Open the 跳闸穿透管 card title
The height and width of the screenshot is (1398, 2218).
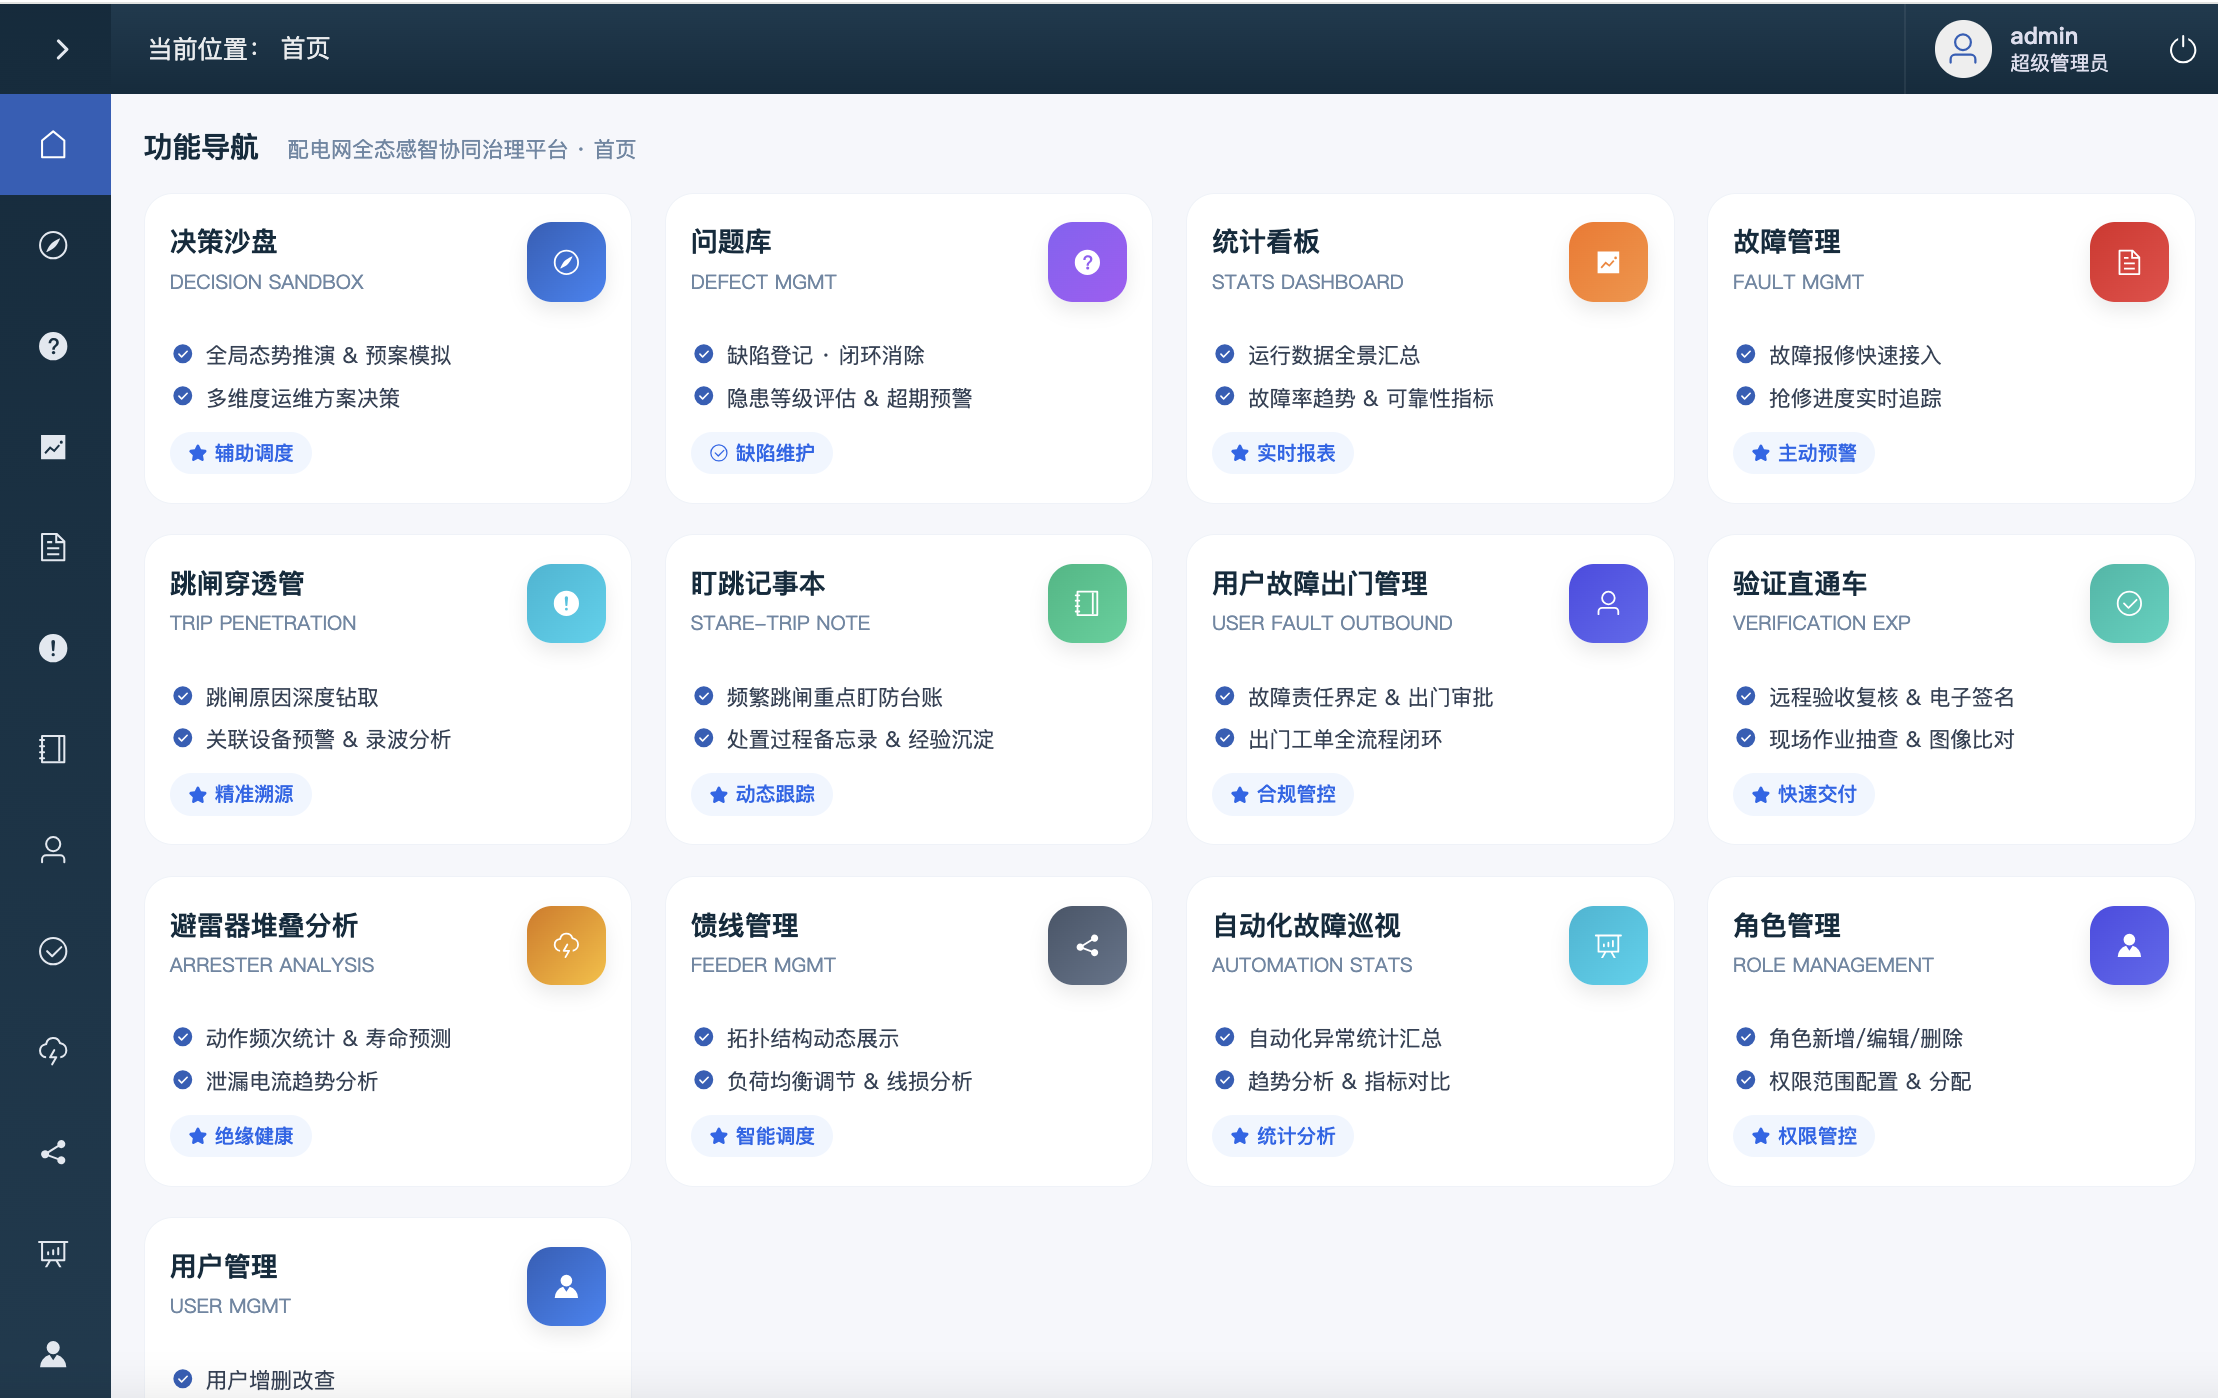point(237,583)
